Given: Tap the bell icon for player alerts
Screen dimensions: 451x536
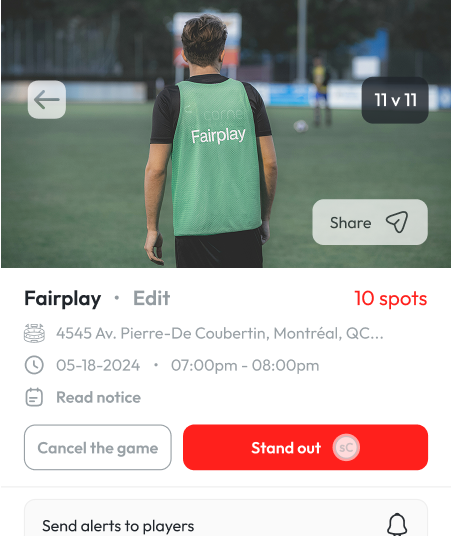Looking at the screenshot, I should pos(397,524).
